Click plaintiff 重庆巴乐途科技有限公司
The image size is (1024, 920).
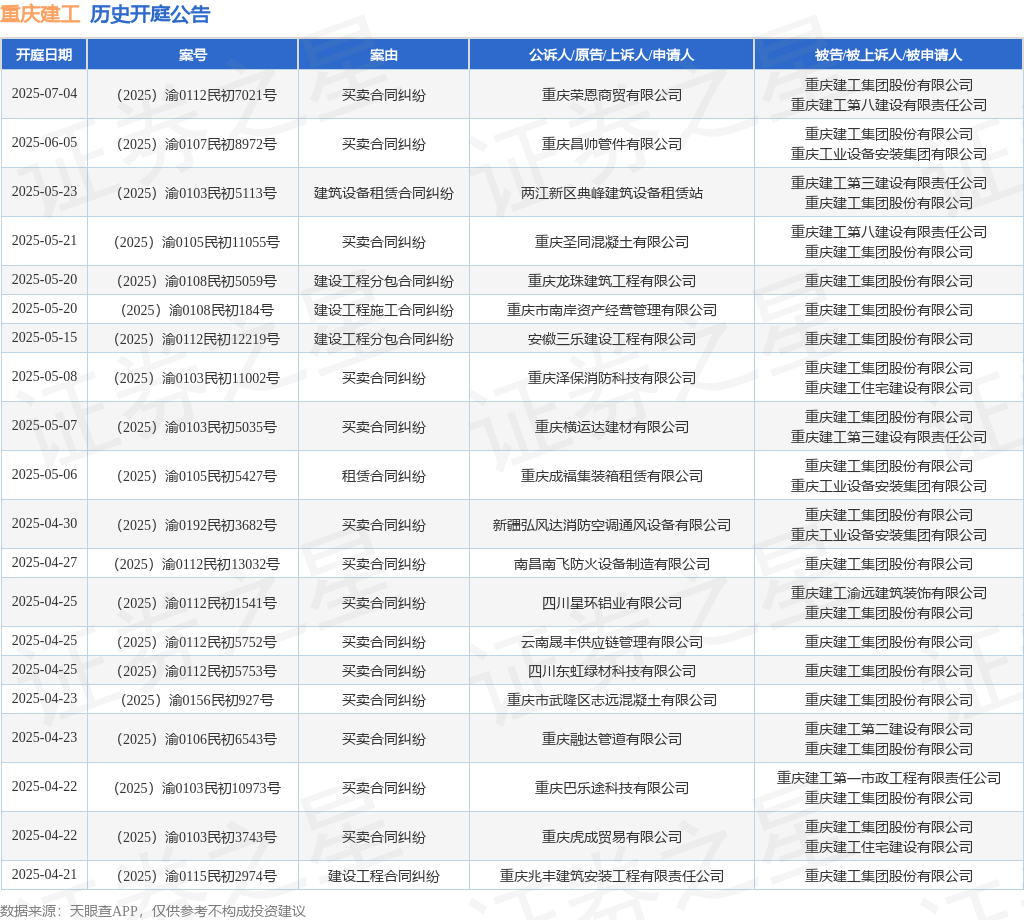[x=611, y=789]
